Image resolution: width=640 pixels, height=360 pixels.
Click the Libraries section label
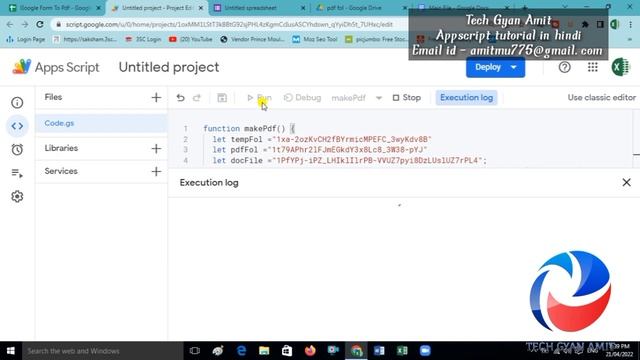pos(61,148)
